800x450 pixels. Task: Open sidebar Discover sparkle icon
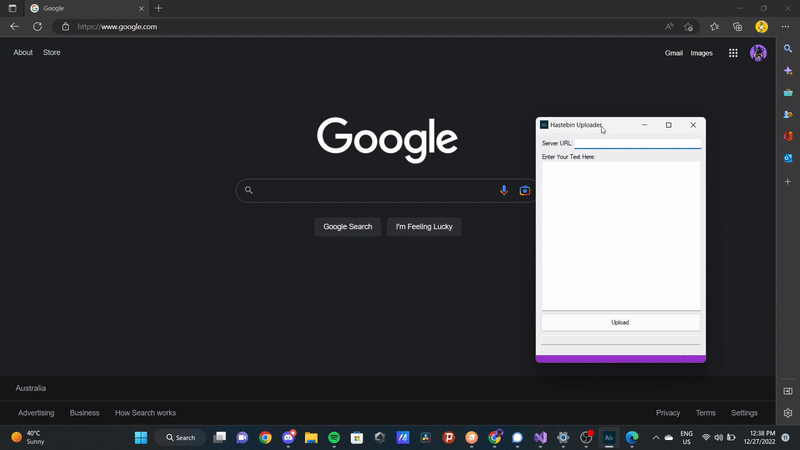point(788,70)
